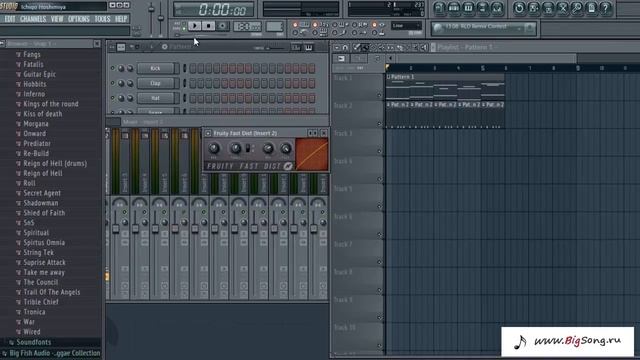The width and height of the screenshot is (640, 360).
Task: Open the Line snap dropdown
Action: pos(406,26)
